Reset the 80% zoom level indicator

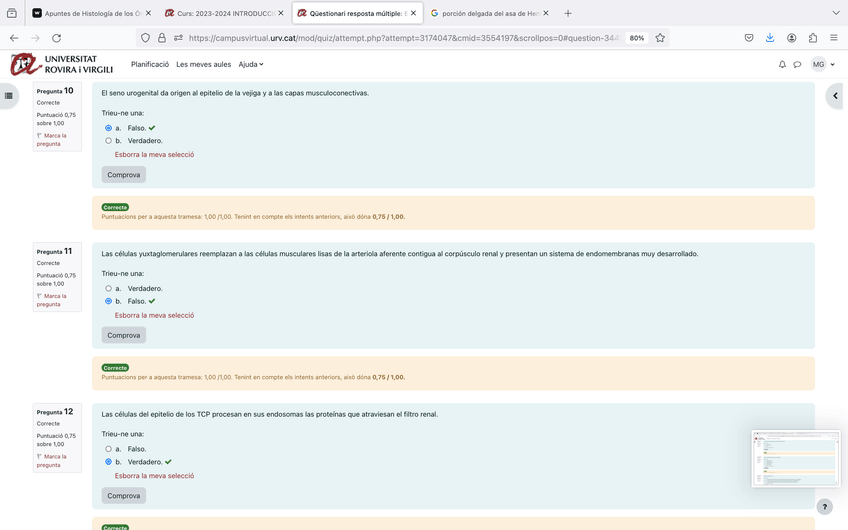coord(637,38)
